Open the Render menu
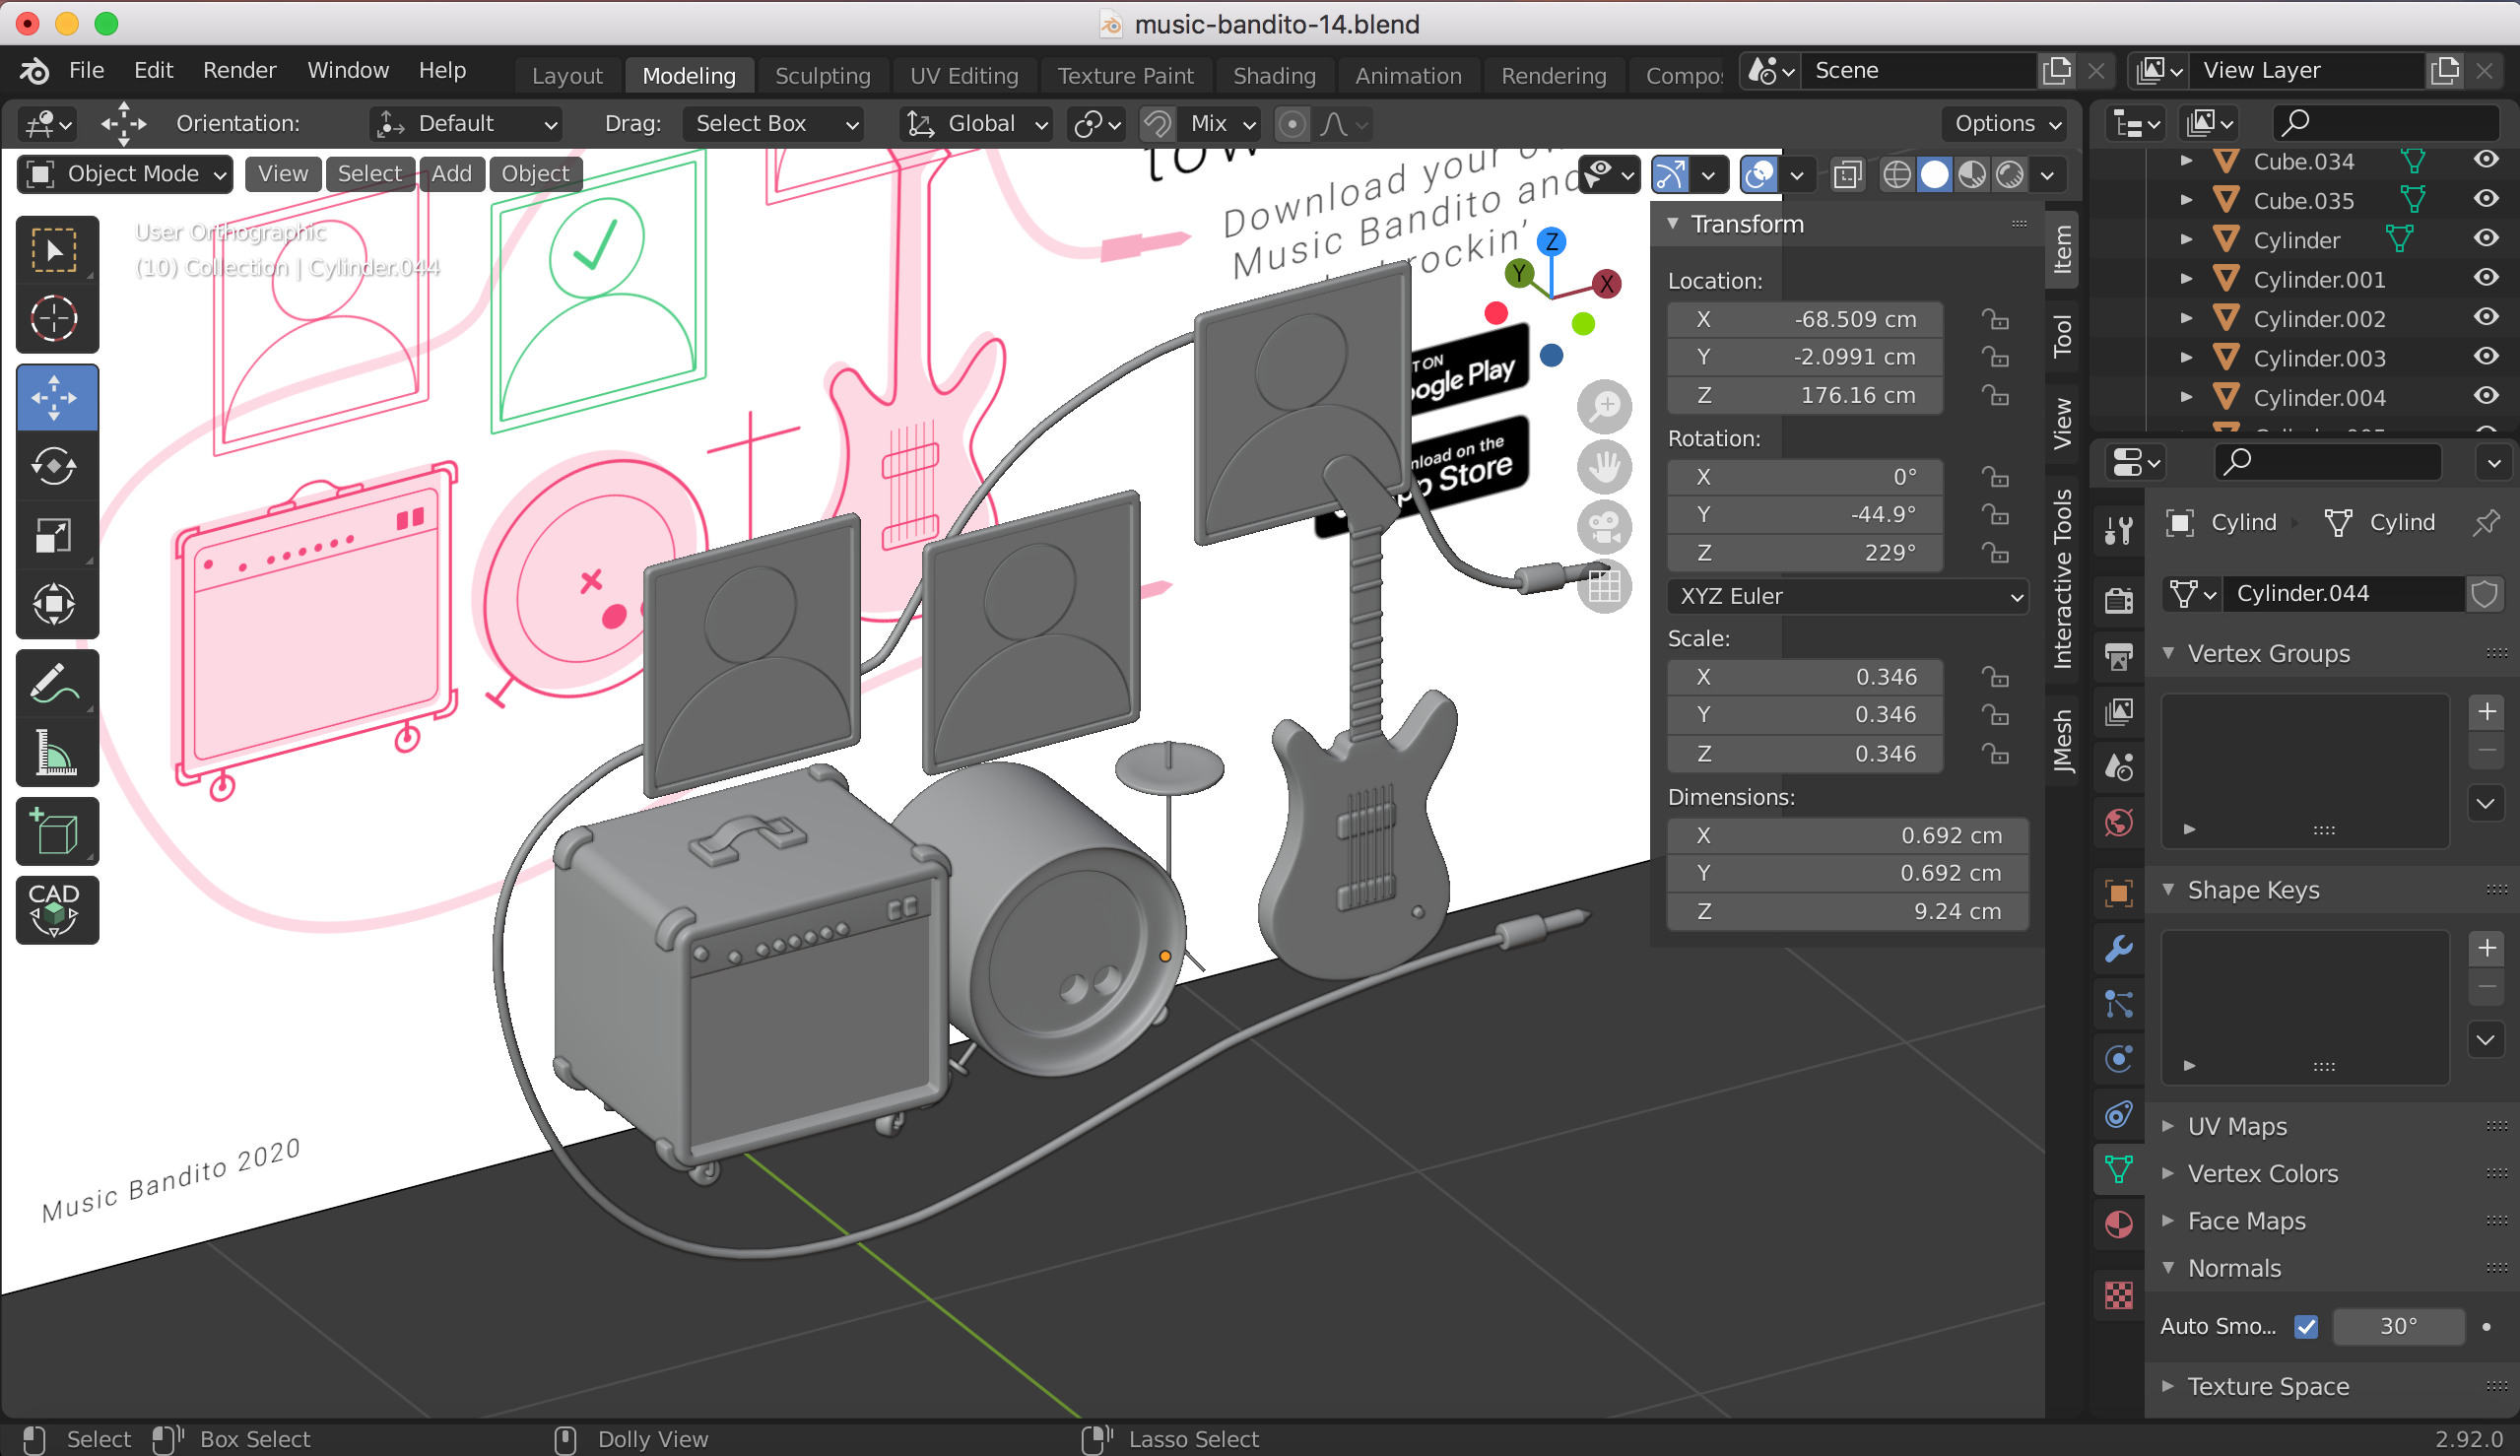2520x1456 pixels. coord(239,70)
